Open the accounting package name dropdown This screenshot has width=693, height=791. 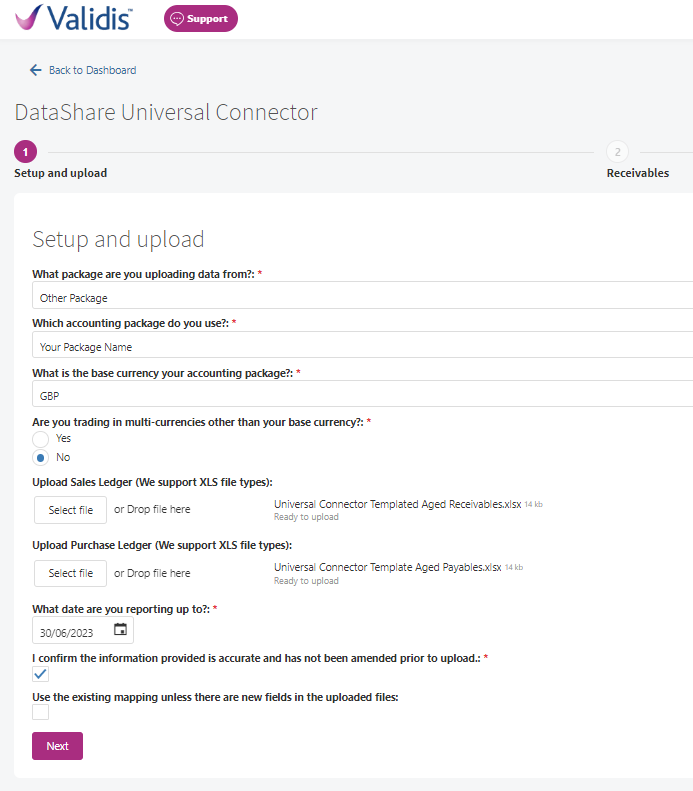click(x=363, y=345)
